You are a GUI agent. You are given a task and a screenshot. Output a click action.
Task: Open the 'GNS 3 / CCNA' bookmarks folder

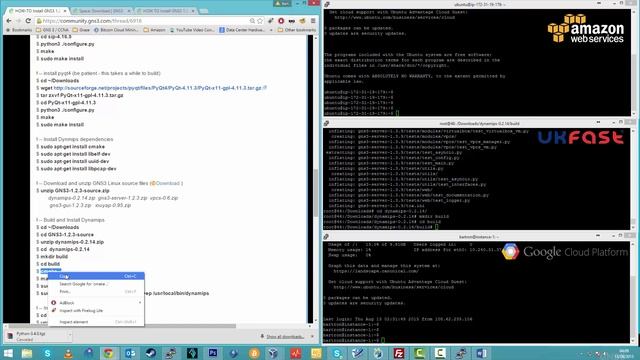53,30
